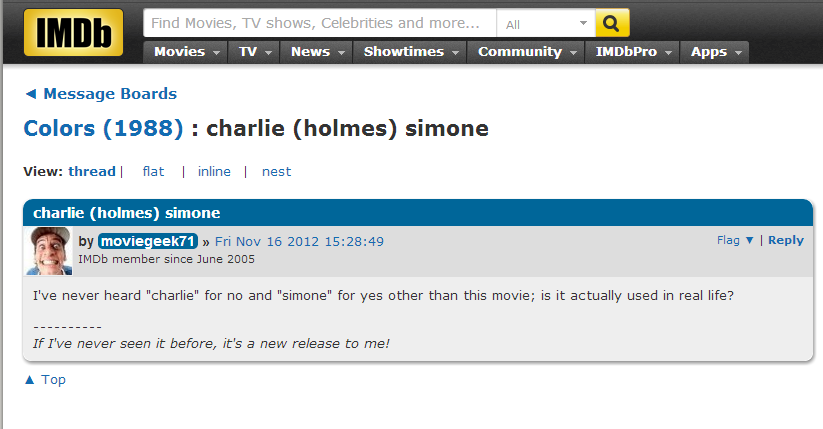The height and width of the screenshot is (429, 823).
Task: Open the Community menu
Action: coord(526,52)
